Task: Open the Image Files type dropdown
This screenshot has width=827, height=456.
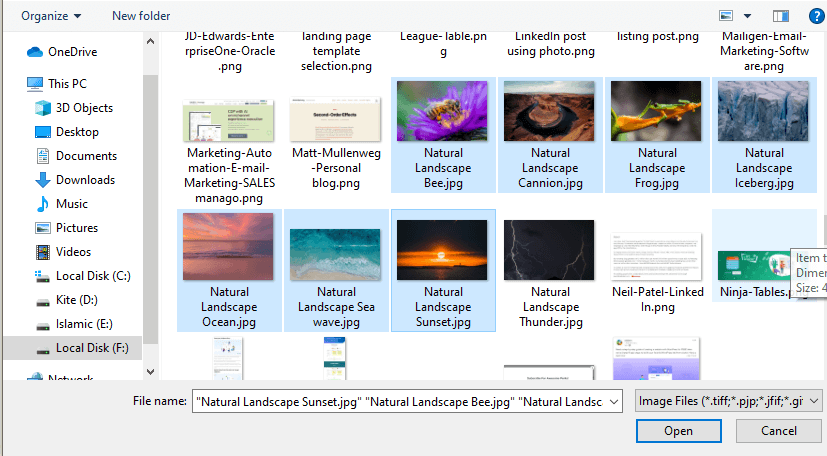Action: pos(729,401)
